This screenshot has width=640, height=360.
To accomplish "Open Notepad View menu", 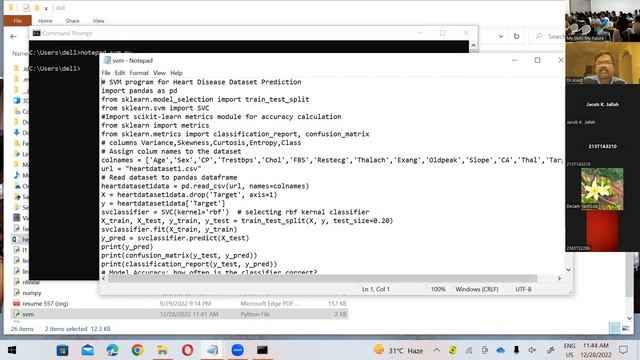I will (159, 73).
